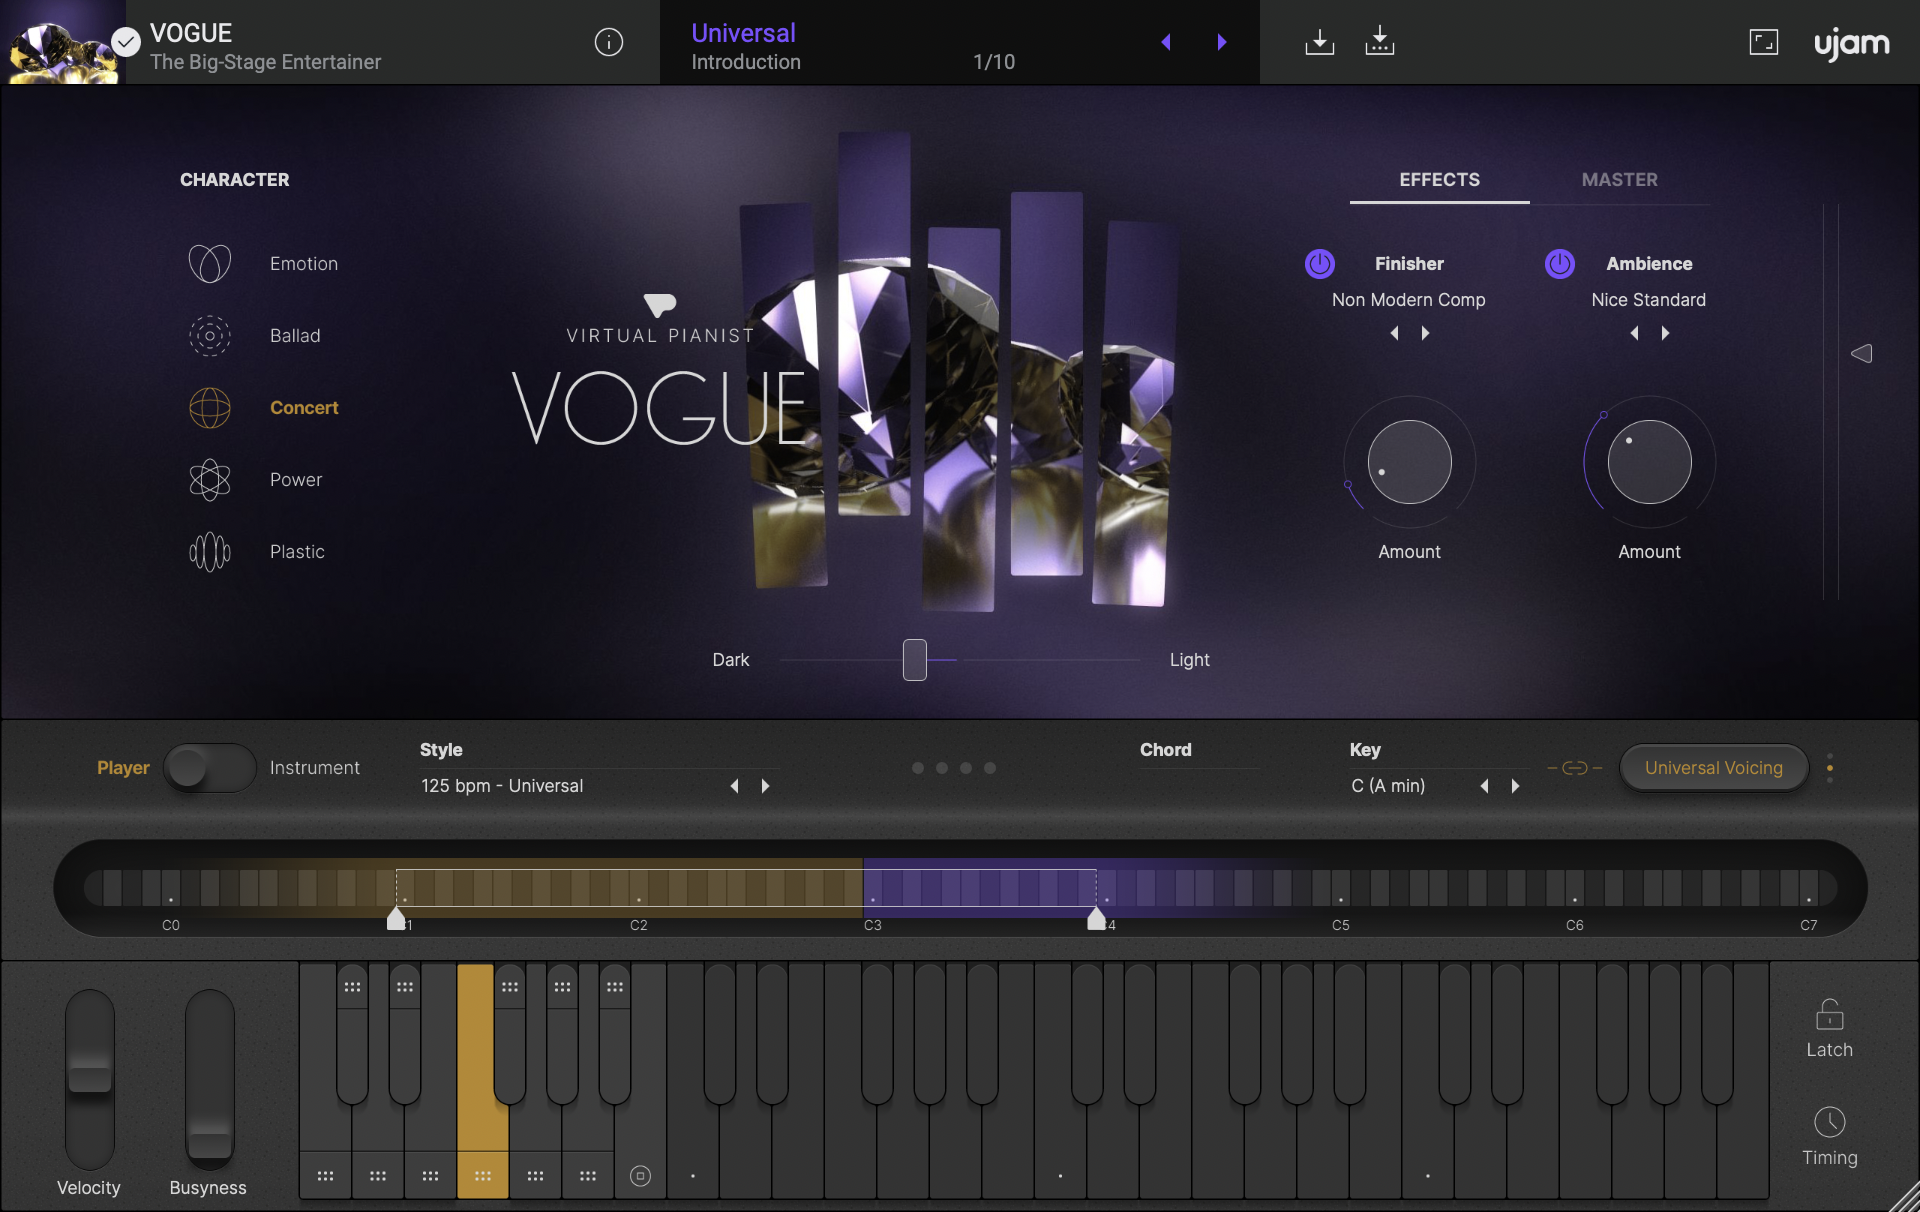Screen dimensions: 1920x1212
Task: Select the next Style preset arrow
Action: point(765,786)
